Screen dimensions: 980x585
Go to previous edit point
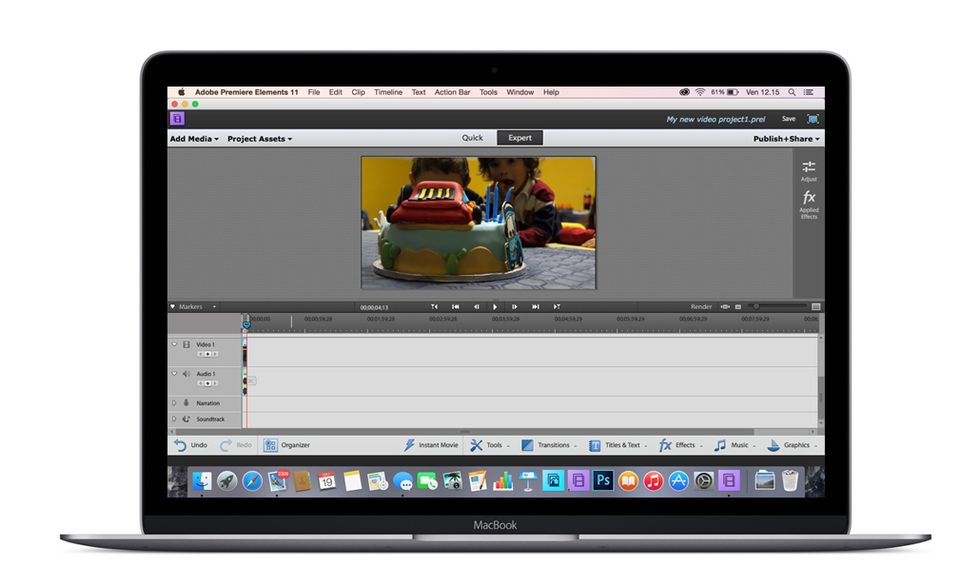456,307
